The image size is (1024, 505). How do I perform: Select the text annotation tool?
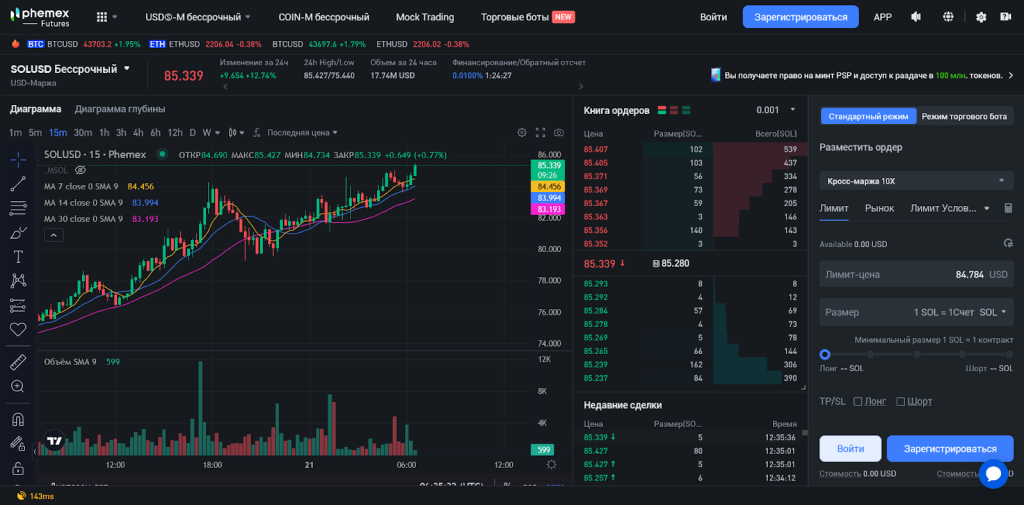[18, 256]
